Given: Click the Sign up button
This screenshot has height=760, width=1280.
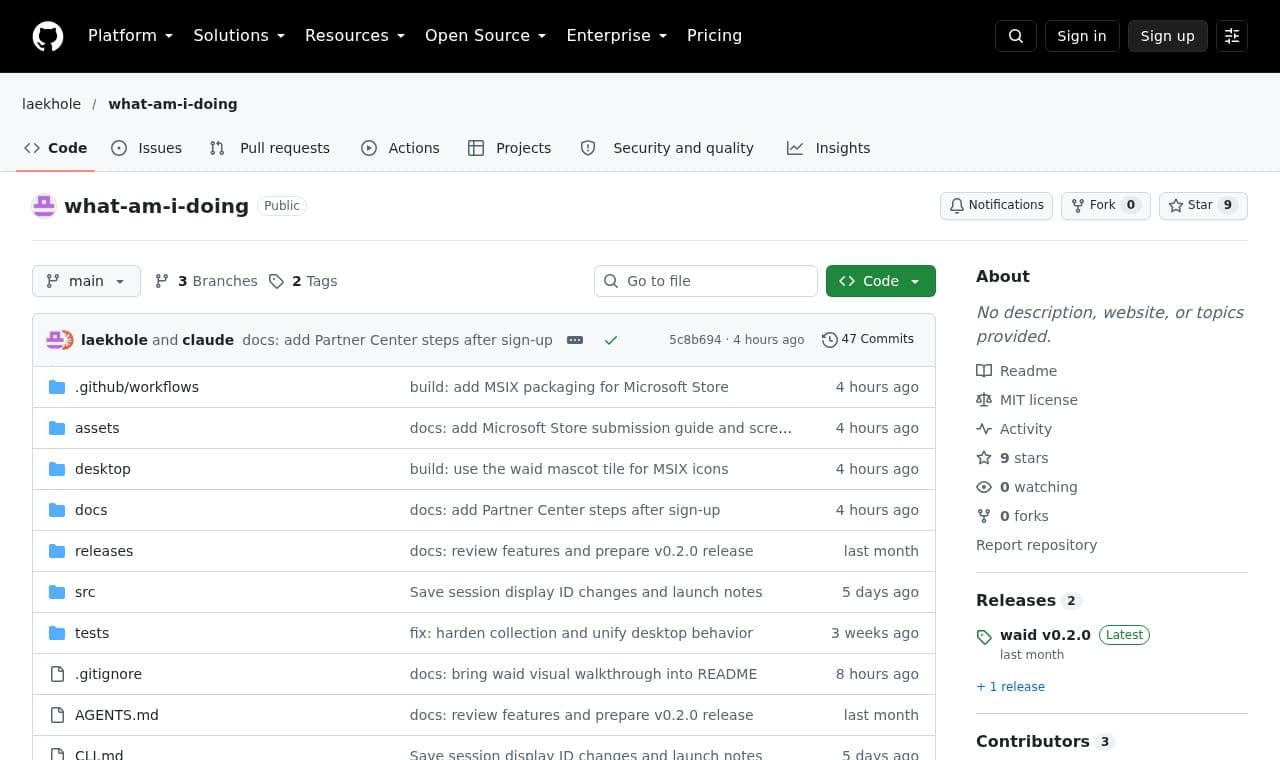Looking at the screenshot, I should pos(1168,36).
